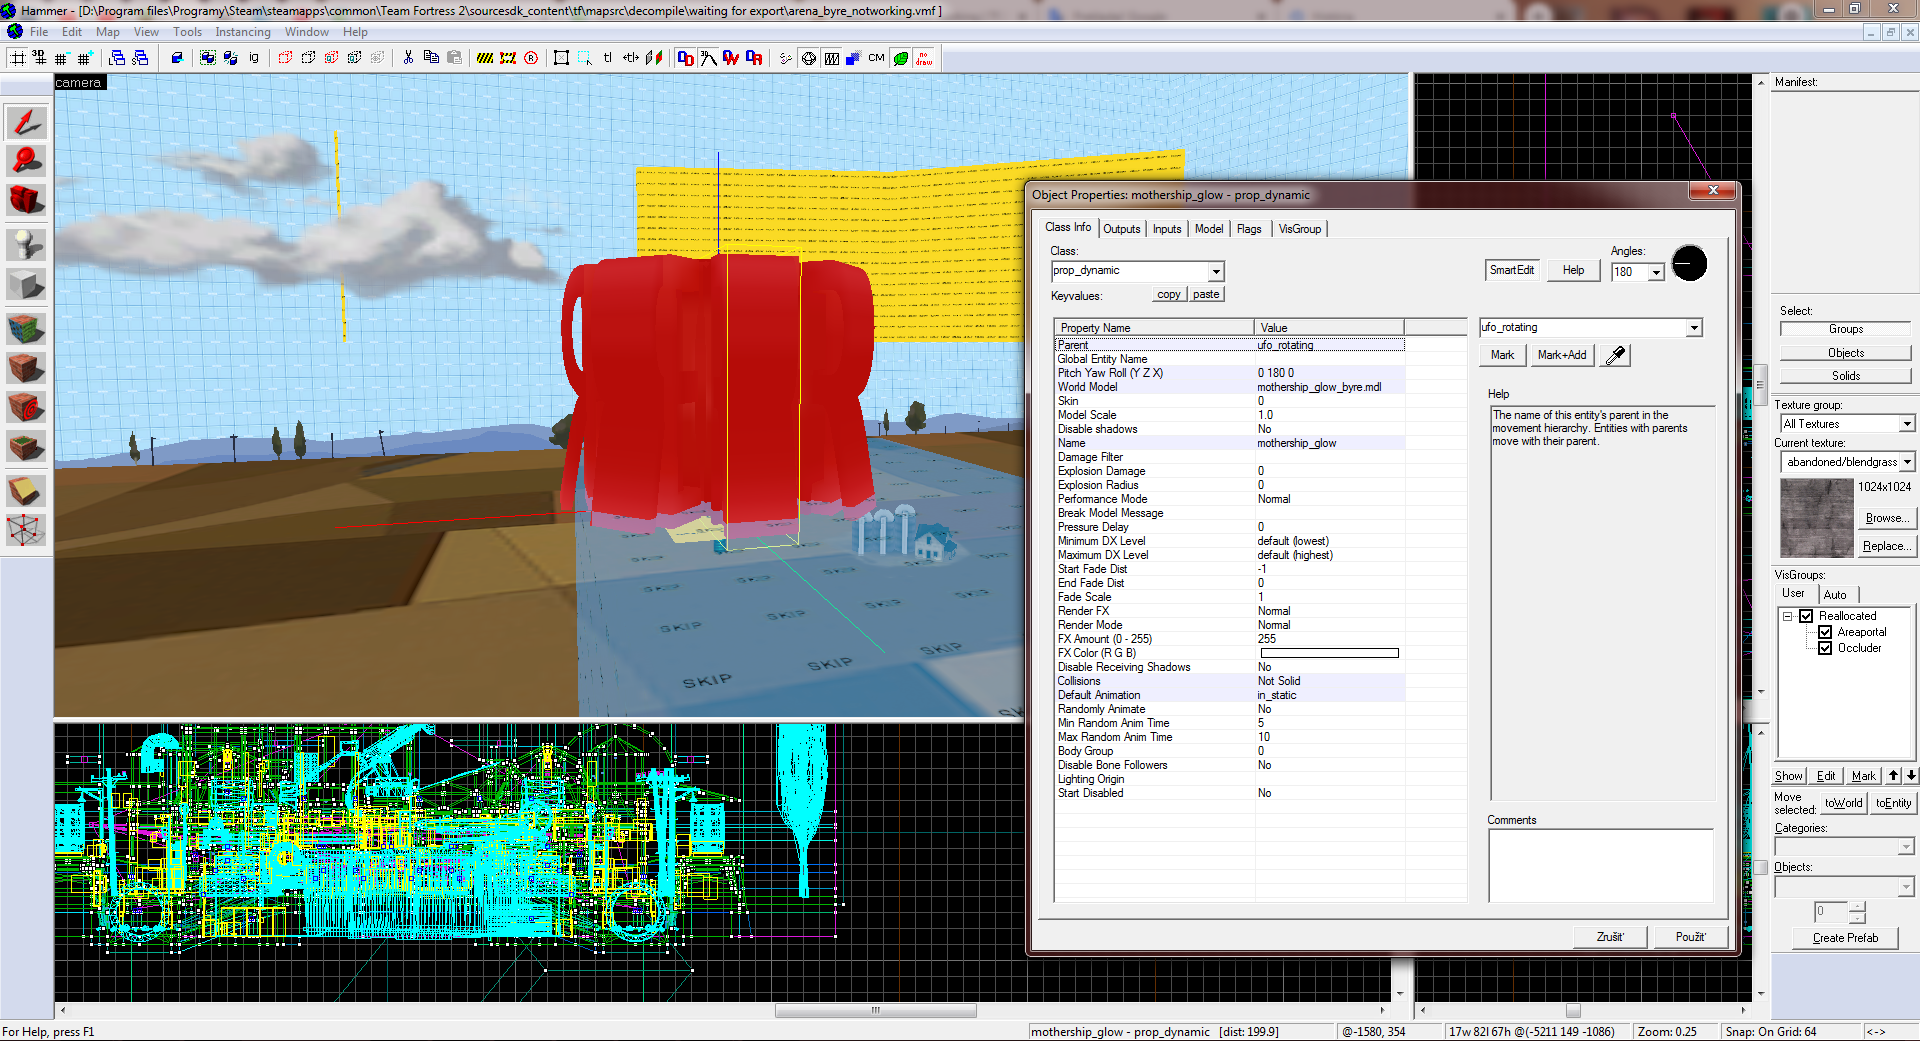1920x1041 pixels.
Task: Click the eyedropper pick entity icon
Action: tap(1615, 355)
